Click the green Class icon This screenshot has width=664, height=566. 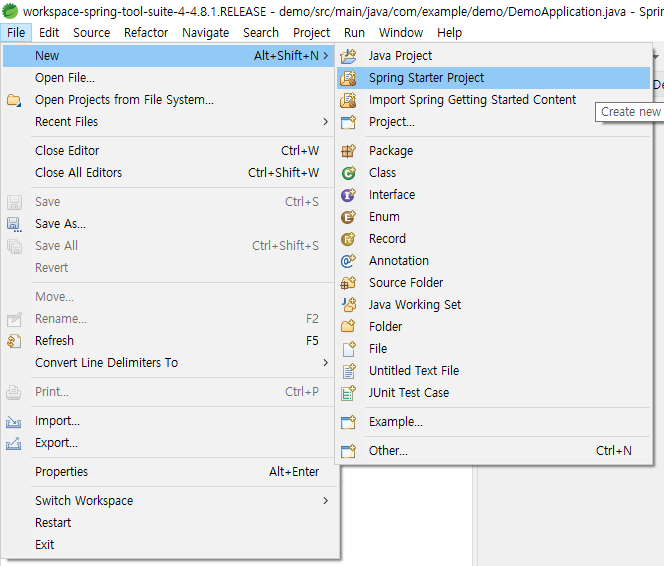click(348, 173)
